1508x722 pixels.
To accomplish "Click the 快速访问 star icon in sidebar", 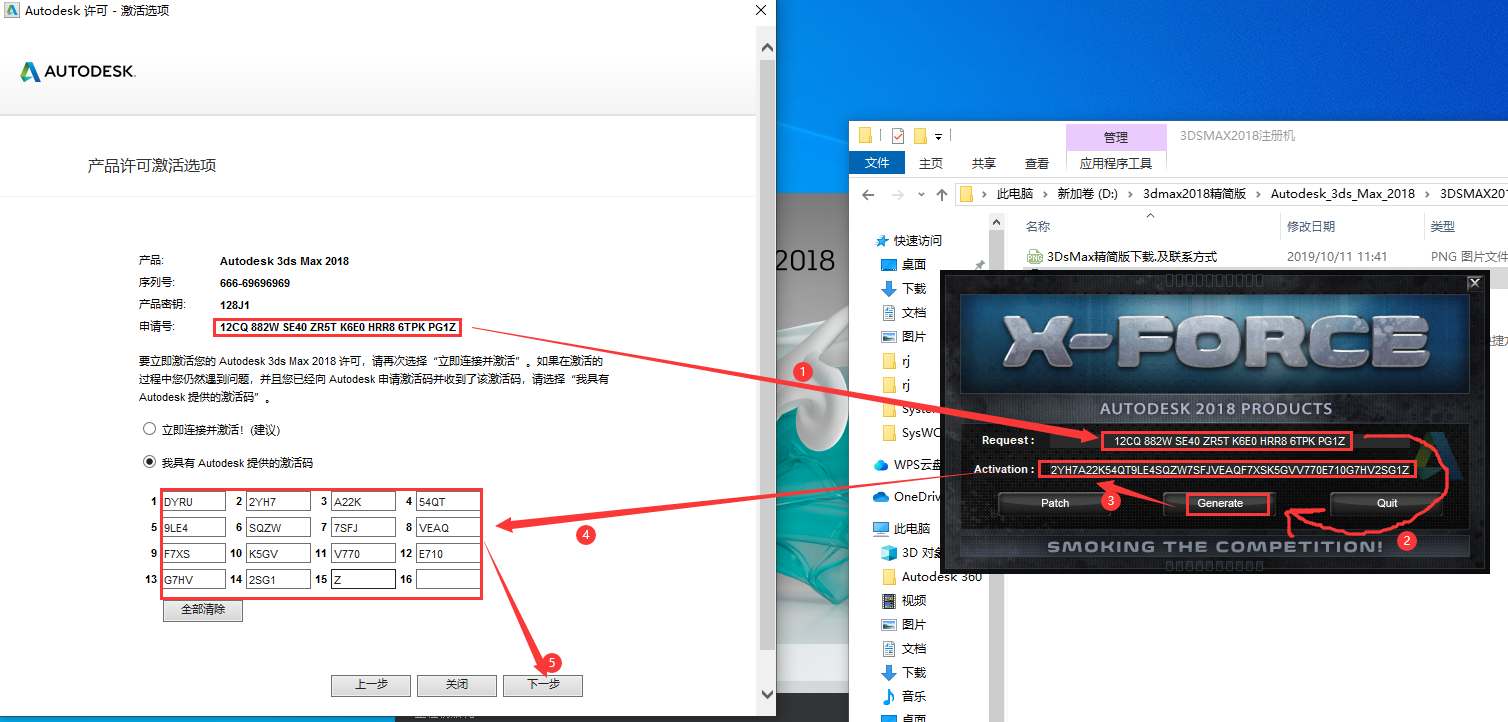I will click(881, 241).
